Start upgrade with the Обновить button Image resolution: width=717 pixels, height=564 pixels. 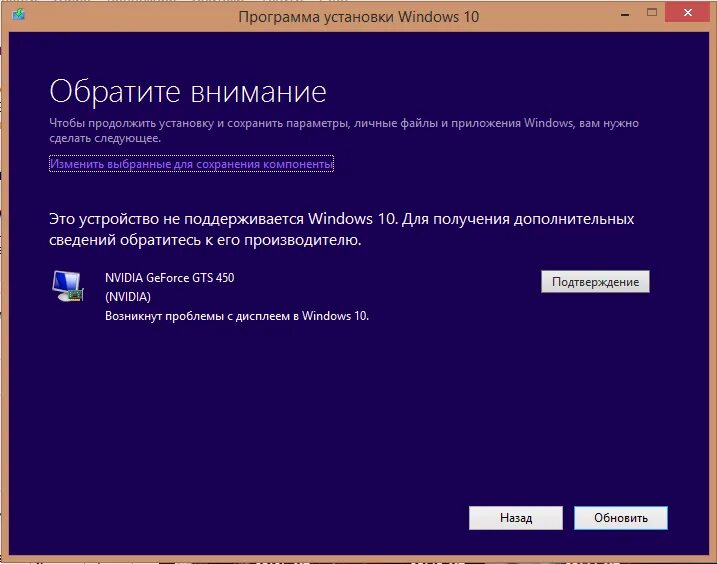(621, 518)
